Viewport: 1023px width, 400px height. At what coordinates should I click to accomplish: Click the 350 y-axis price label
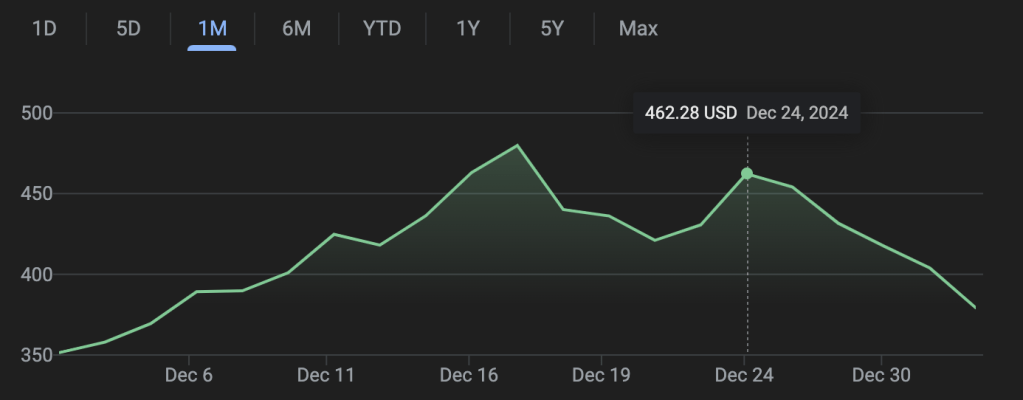38,355
